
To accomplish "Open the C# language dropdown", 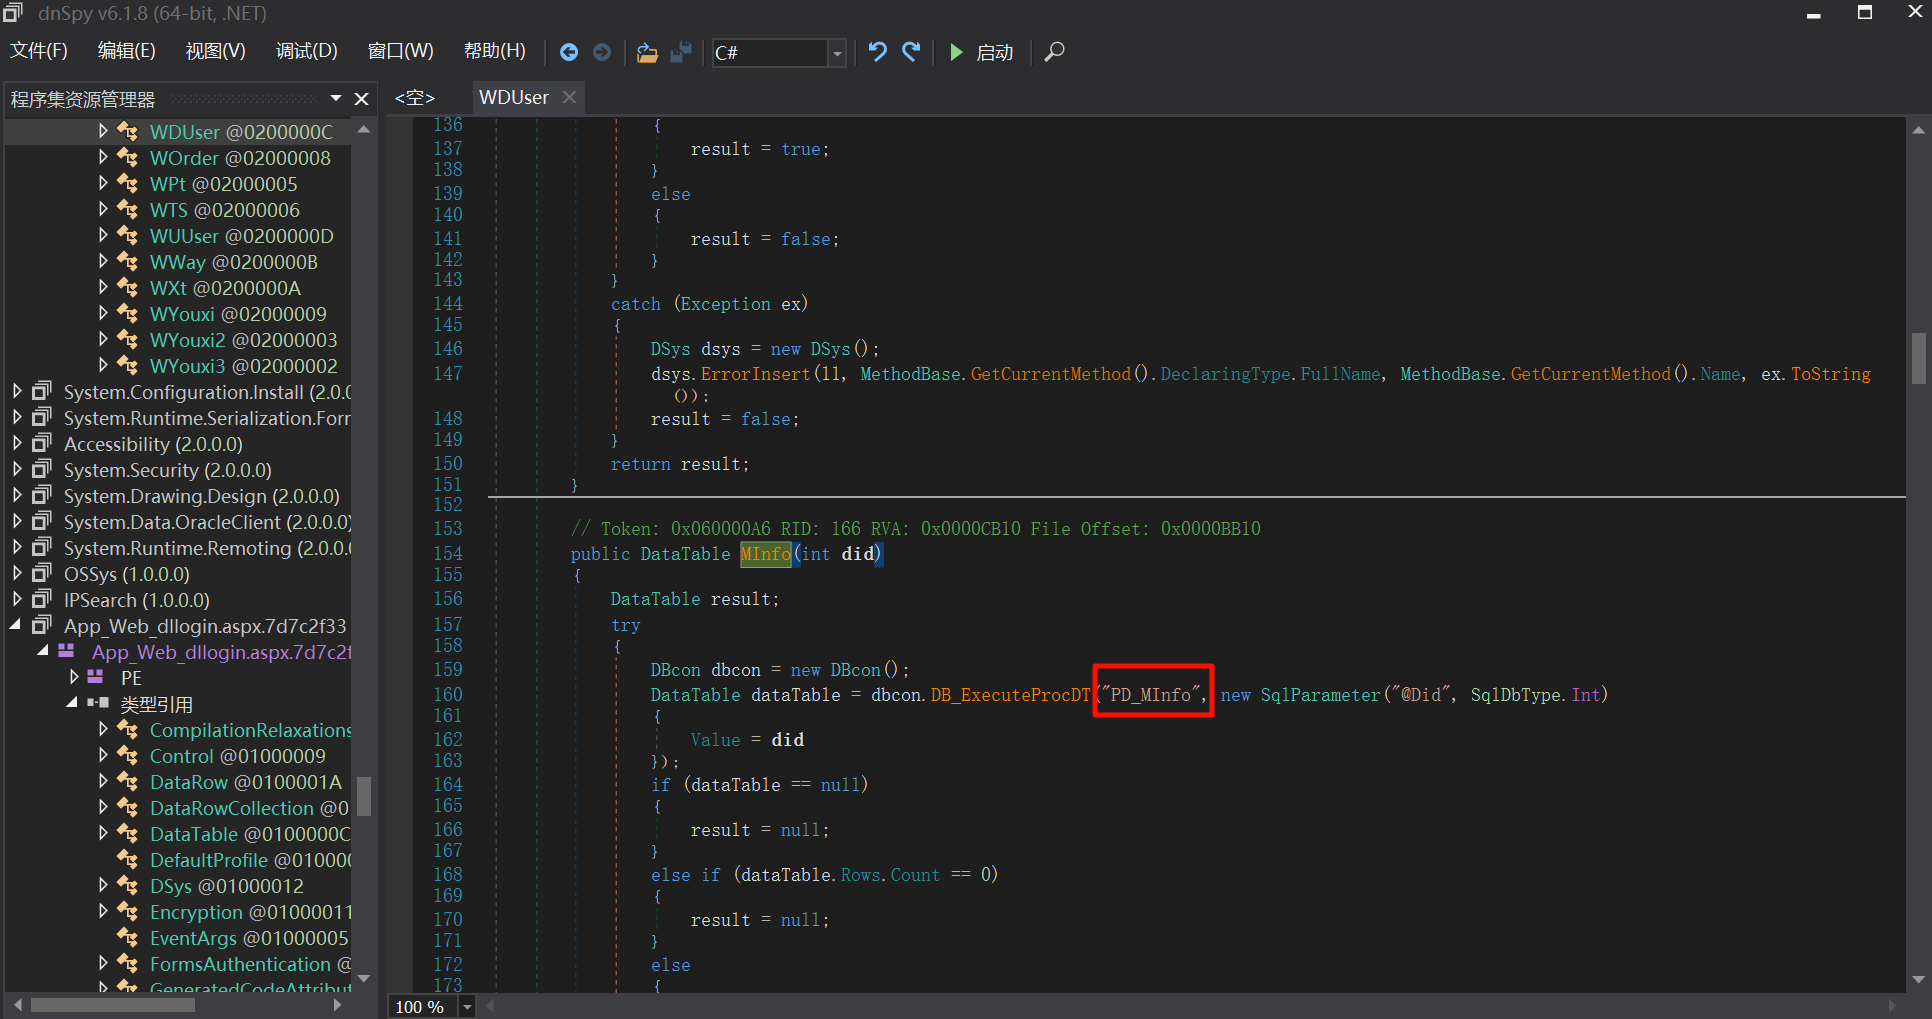I will 837,53.
